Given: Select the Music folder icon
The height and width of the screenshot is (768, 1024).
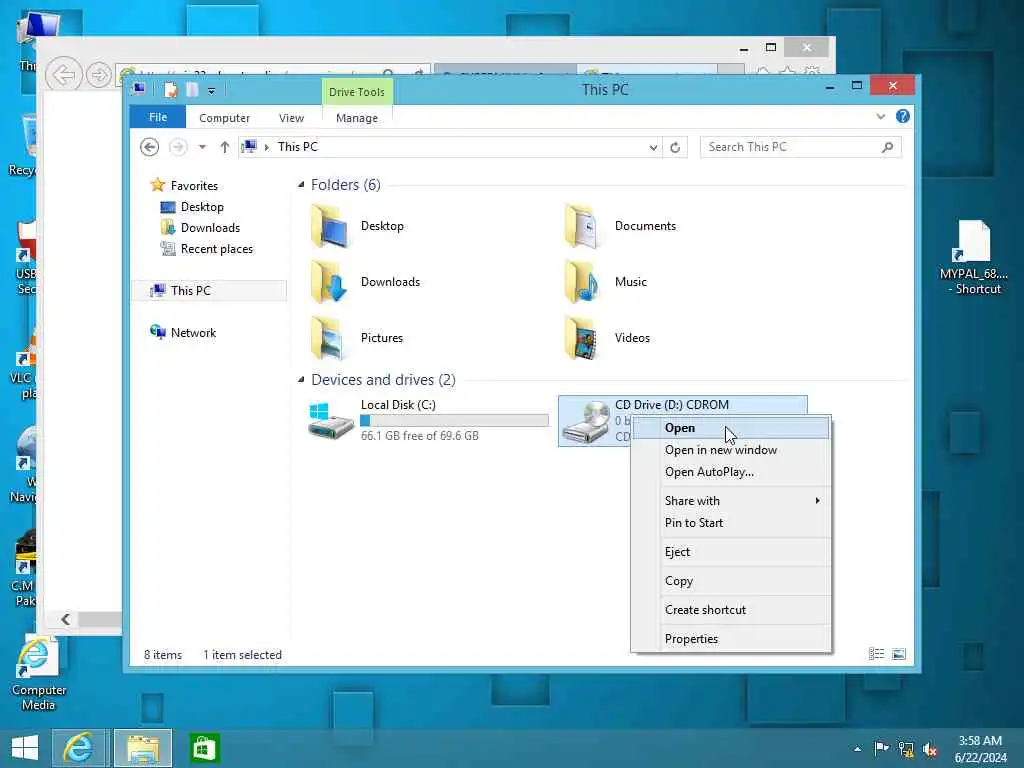Looking at the screenshot, I should (x=582, y=281).
